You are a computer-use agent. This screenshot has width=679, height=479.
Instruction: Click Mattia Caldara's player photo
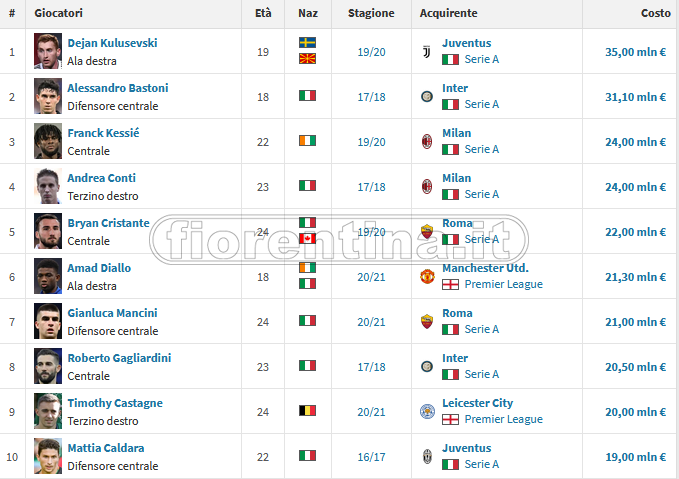click(47, 456)
